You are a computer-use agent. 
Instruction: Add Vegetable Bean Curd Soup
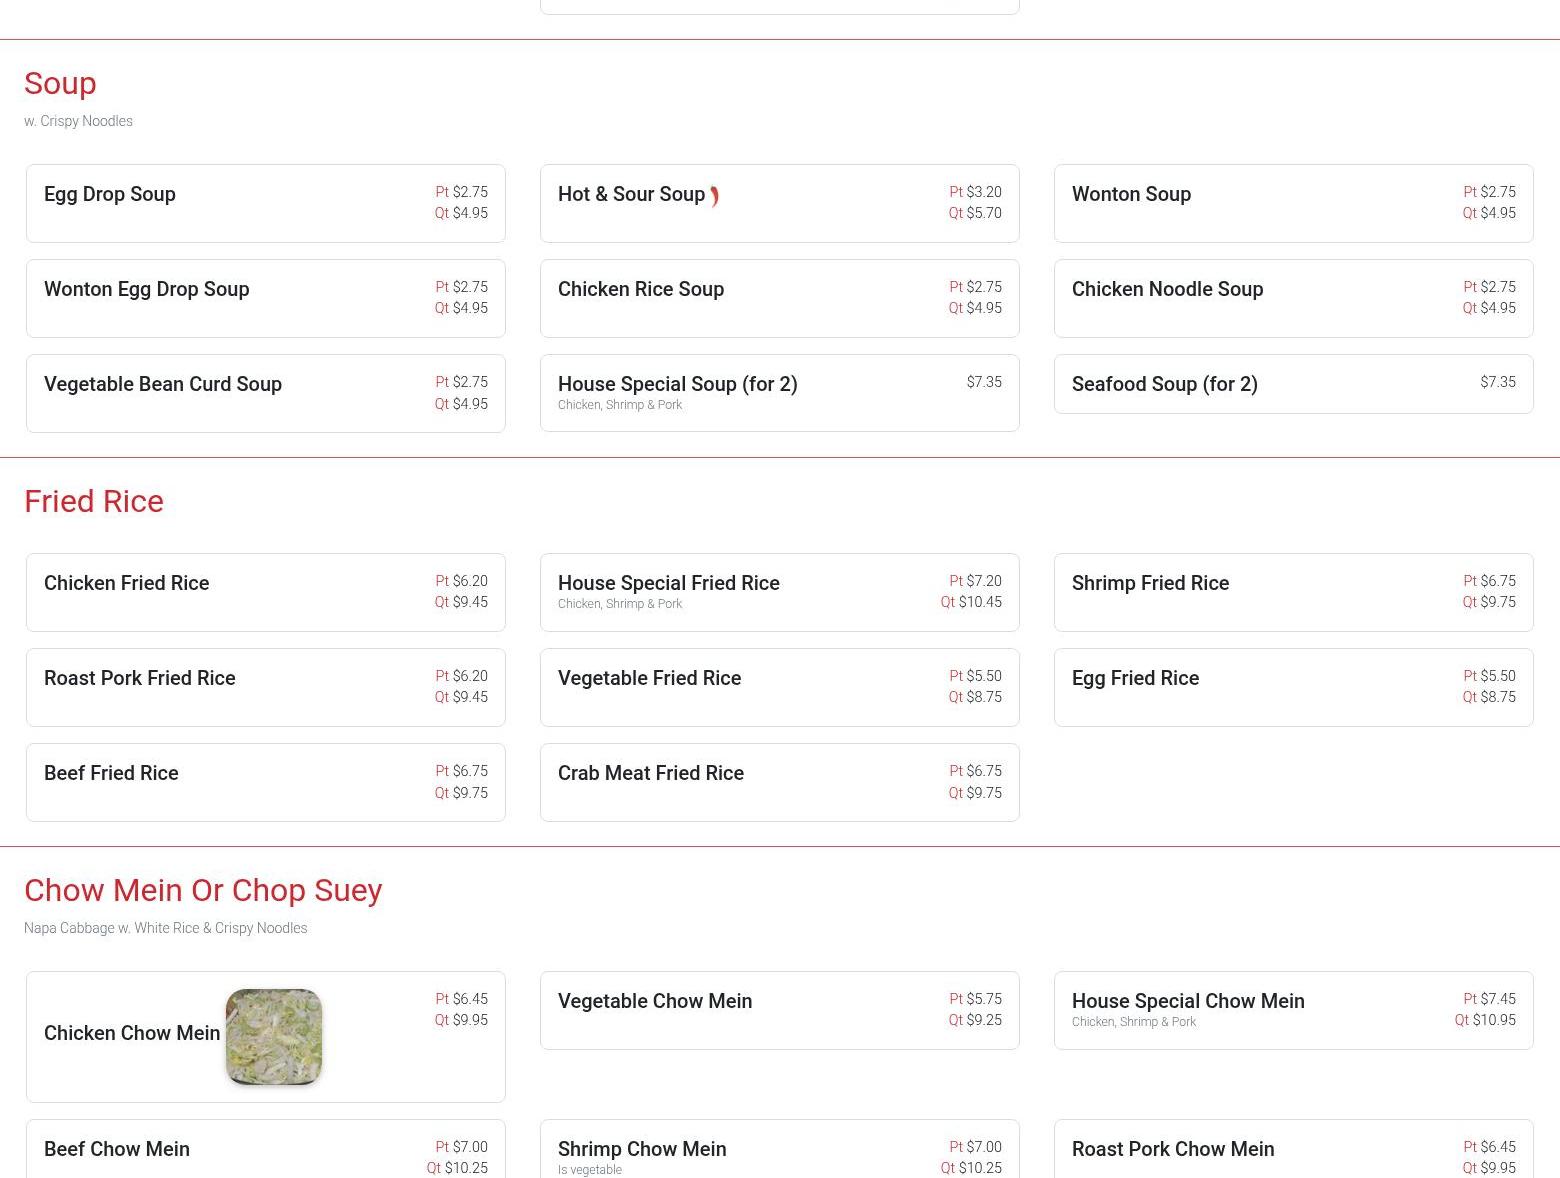coord(163,385)
